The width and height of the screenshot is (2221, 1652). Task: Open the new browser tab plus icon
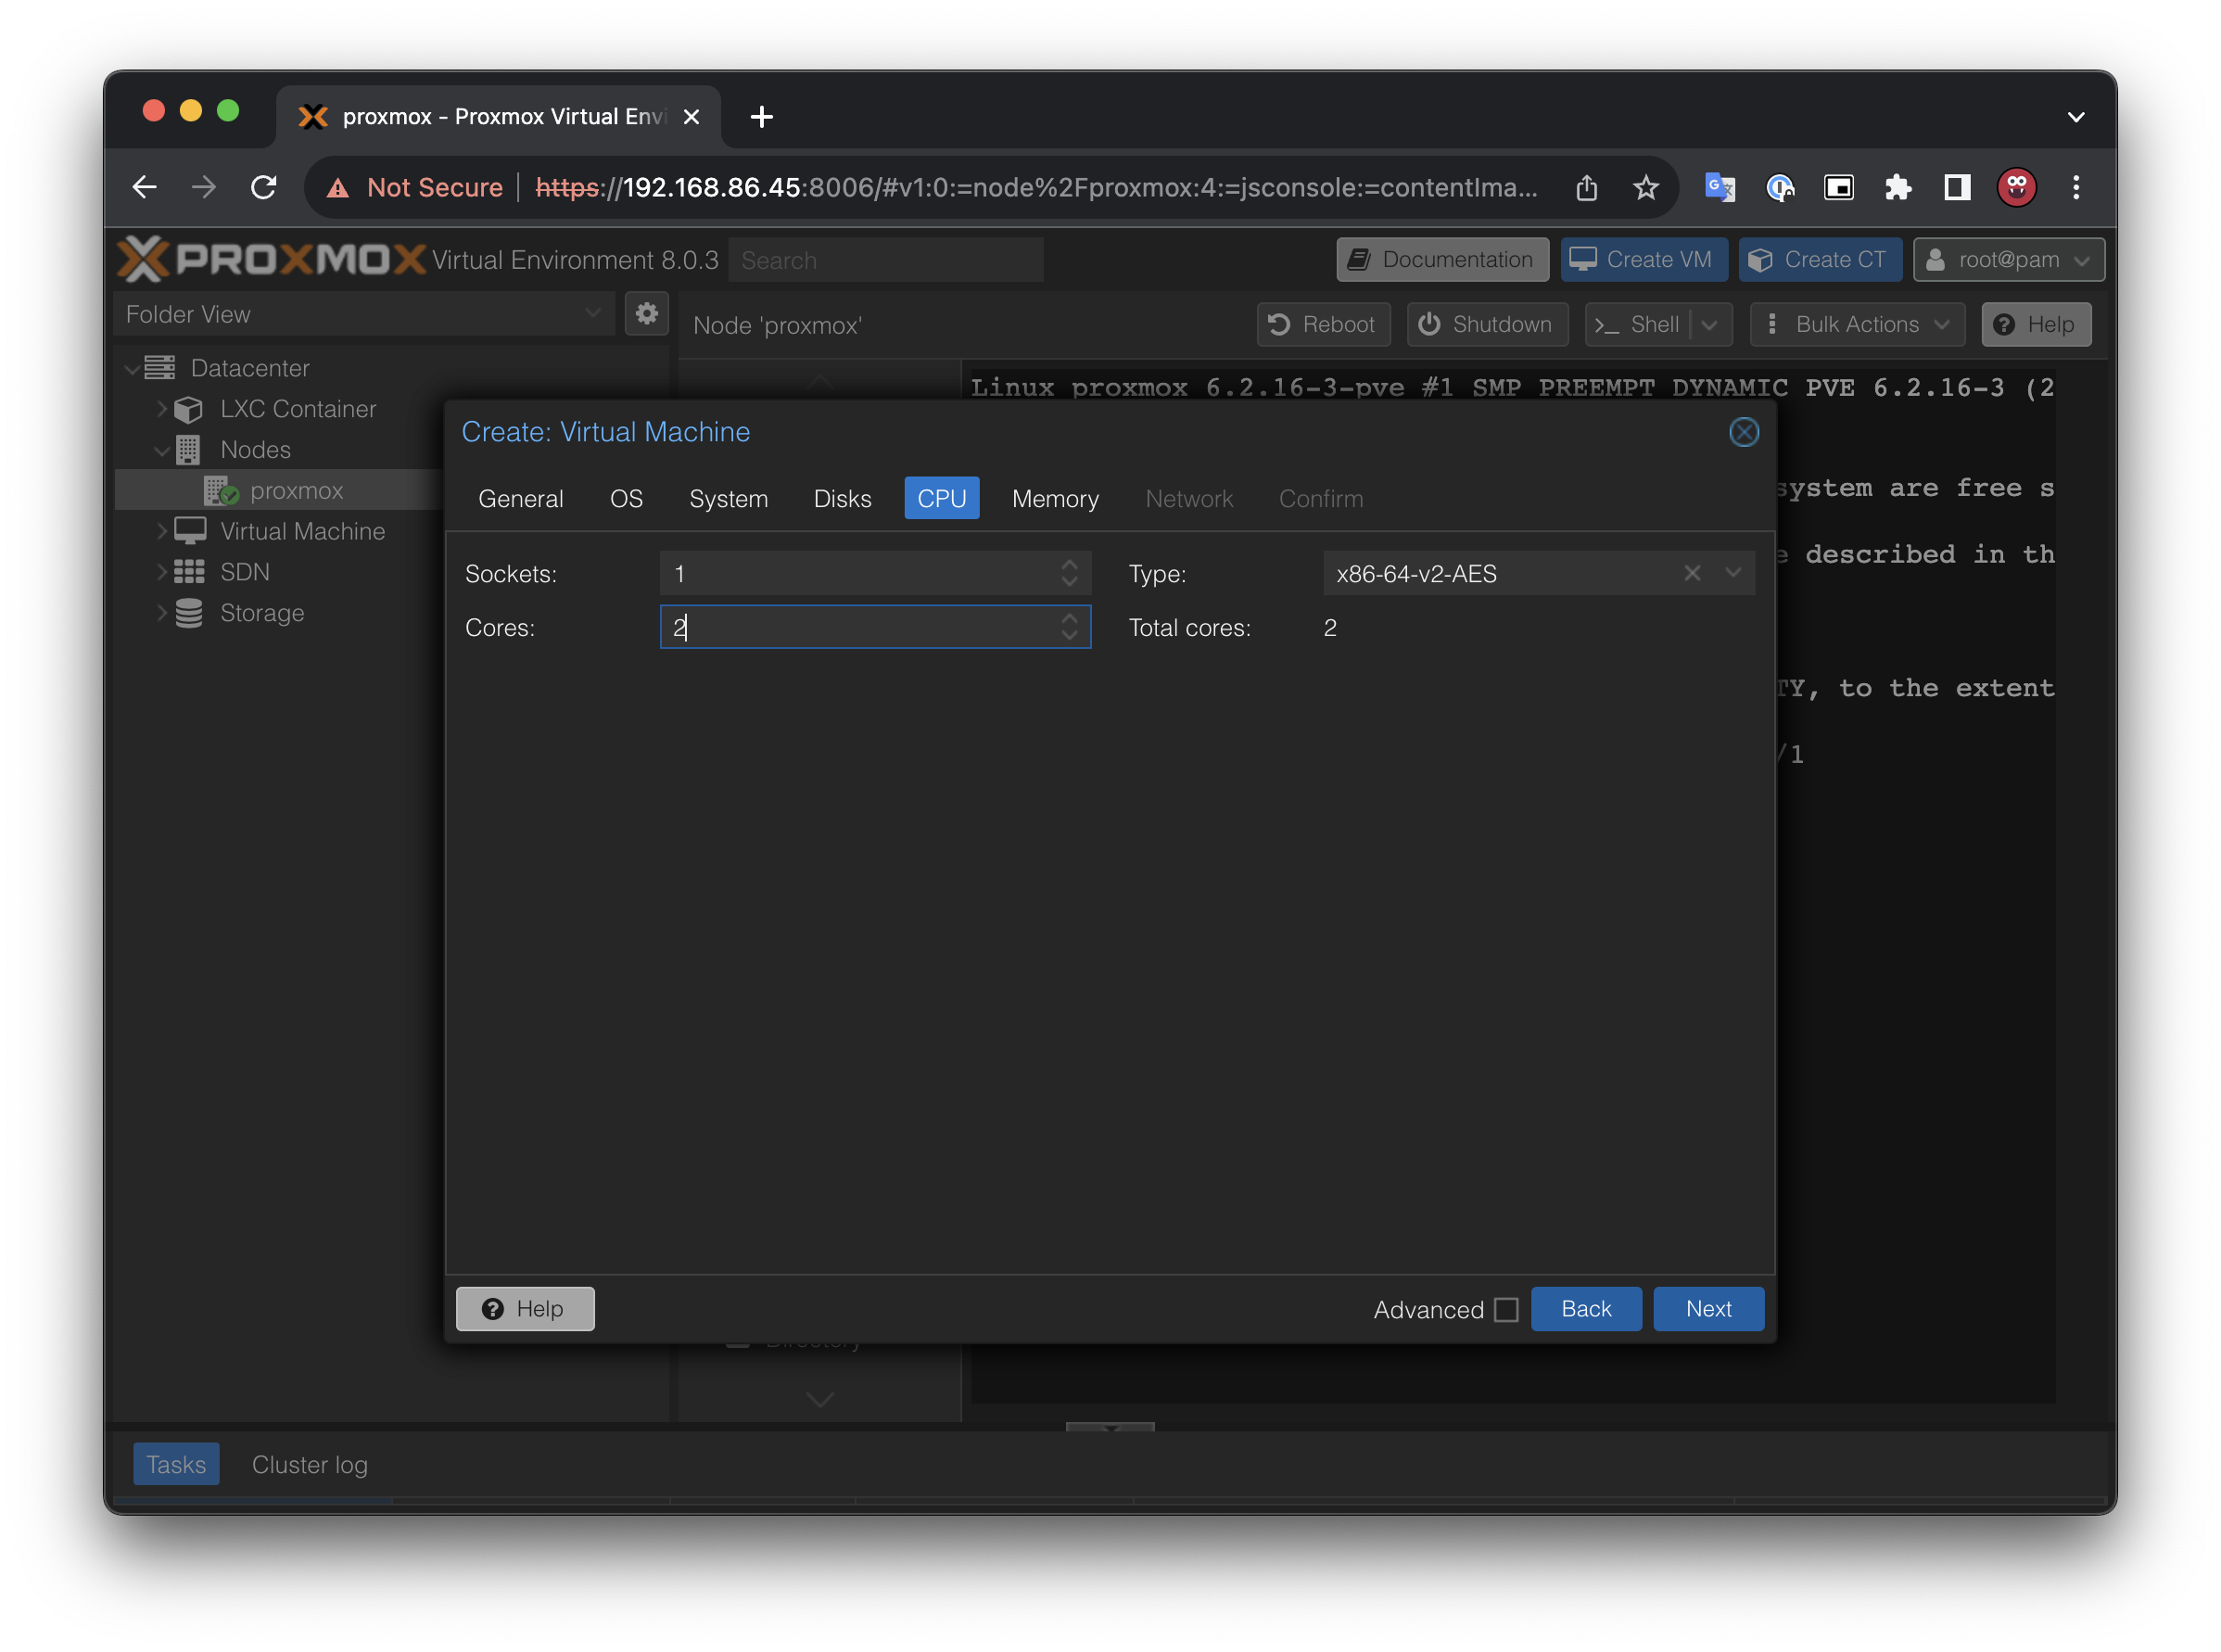pos(761,117)
